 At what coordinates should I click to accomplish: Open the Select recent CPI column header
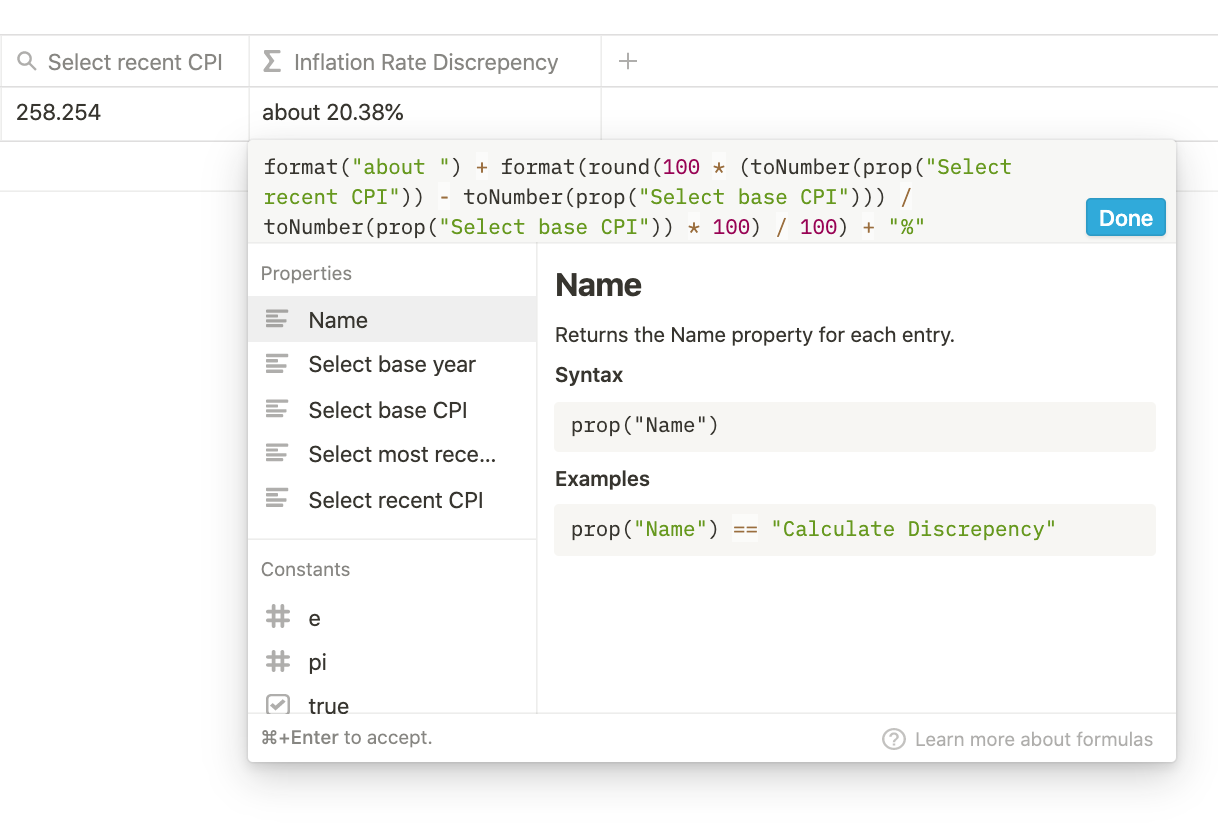click(134, 62)
